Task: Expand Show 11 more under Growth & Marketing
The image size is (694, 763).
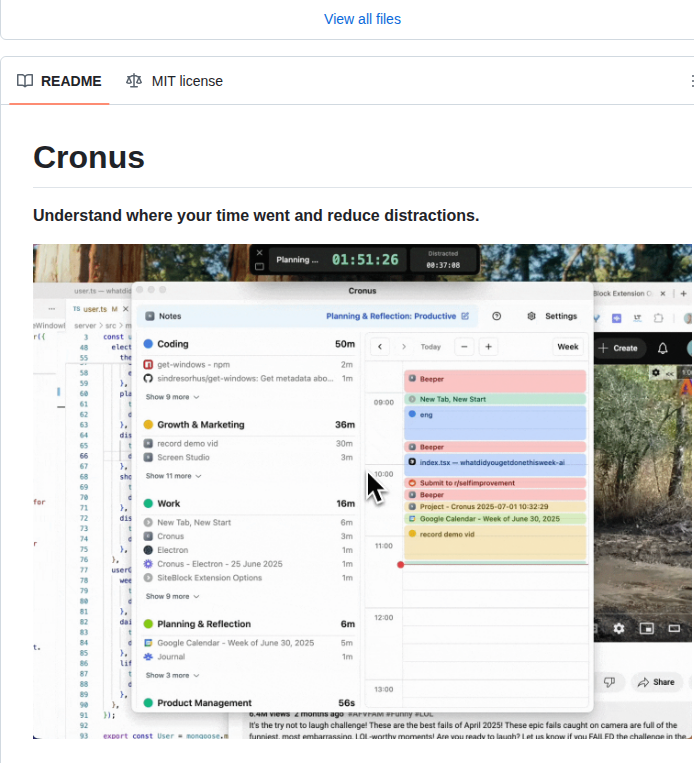Action: [173, 476]
